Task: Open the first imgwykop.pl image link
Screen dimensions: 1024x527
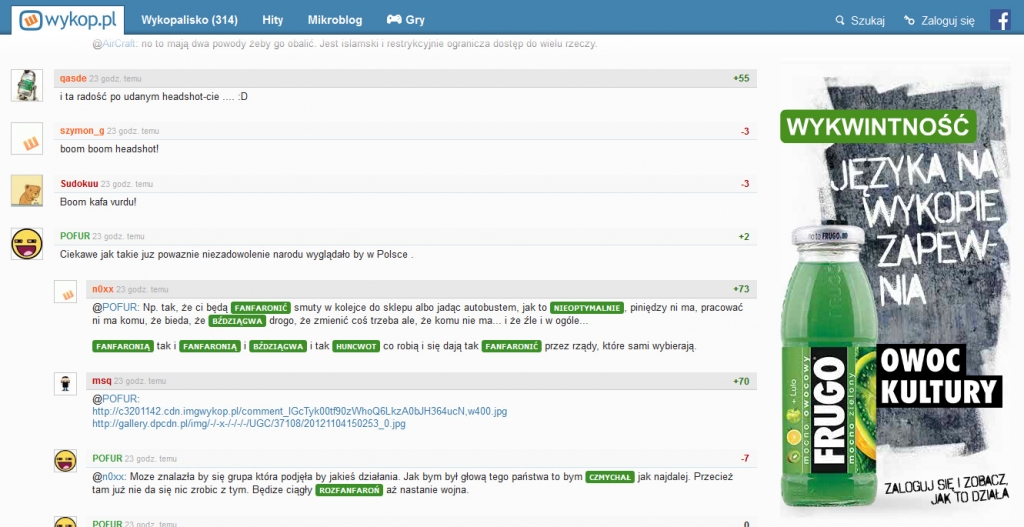Action: click(299, 411)
